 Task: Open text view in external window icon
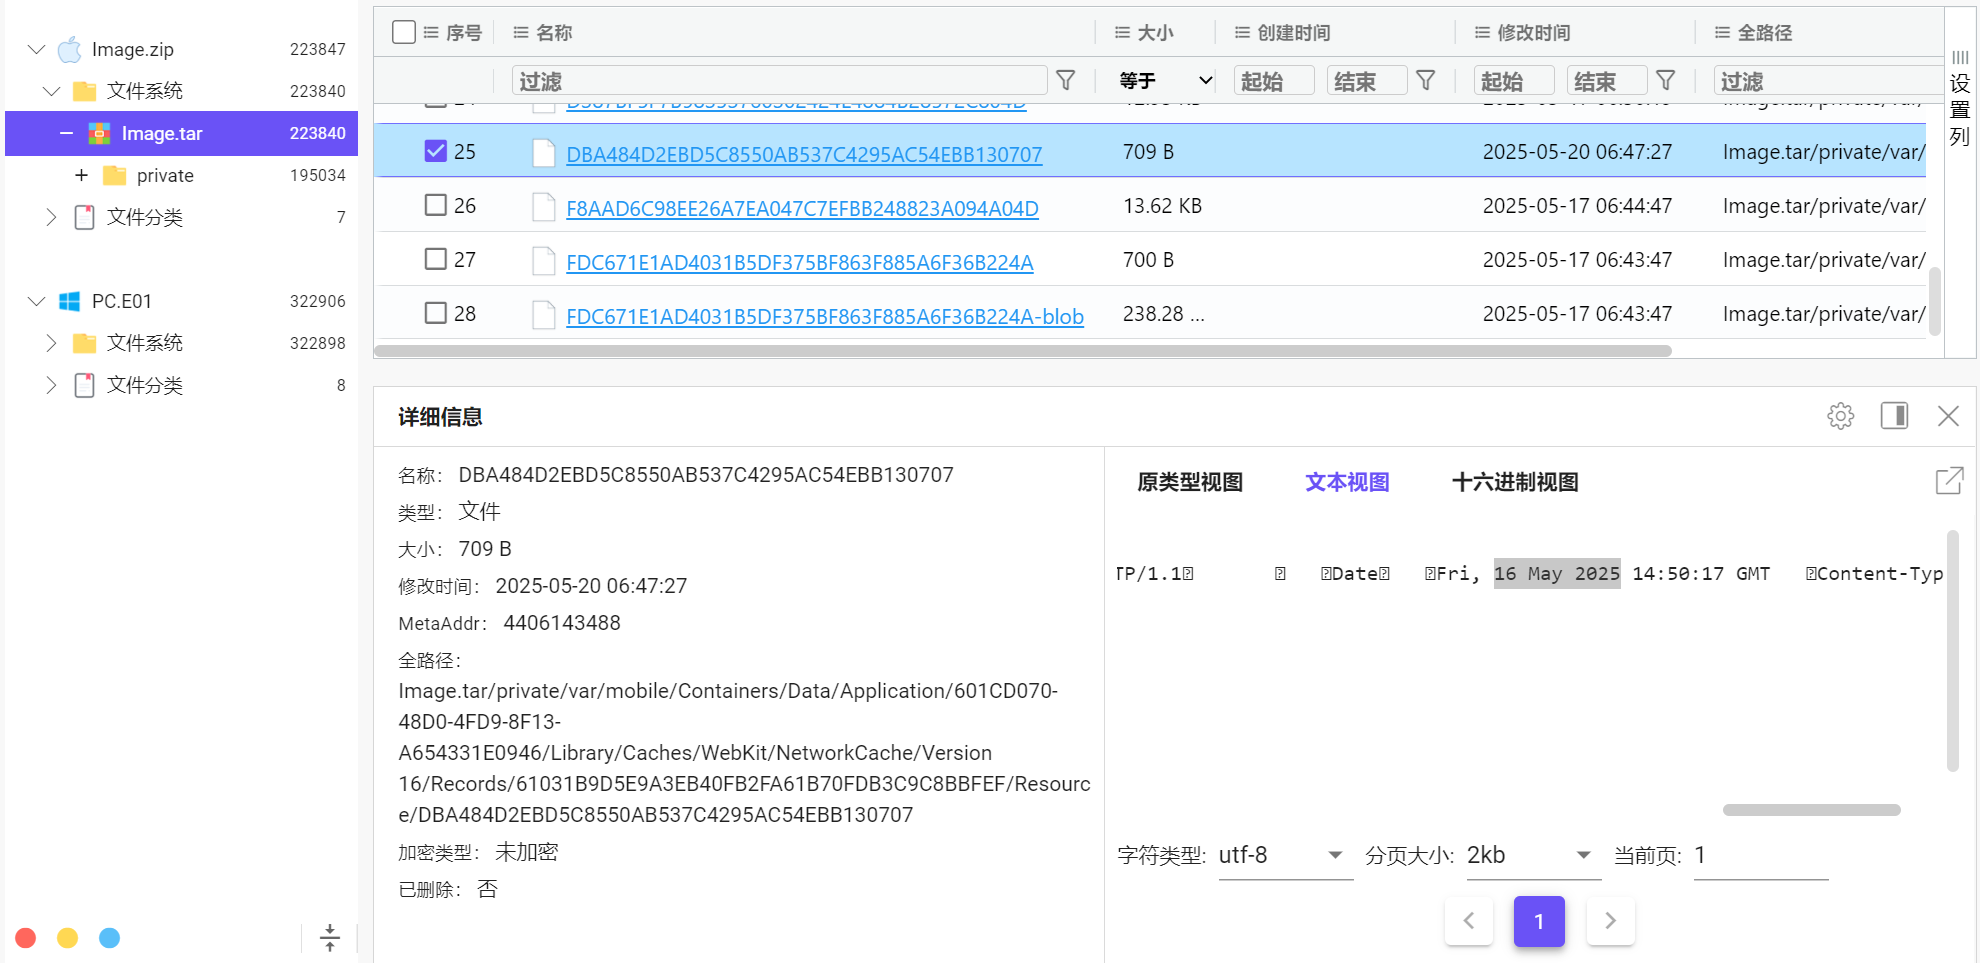(1949, 481)
